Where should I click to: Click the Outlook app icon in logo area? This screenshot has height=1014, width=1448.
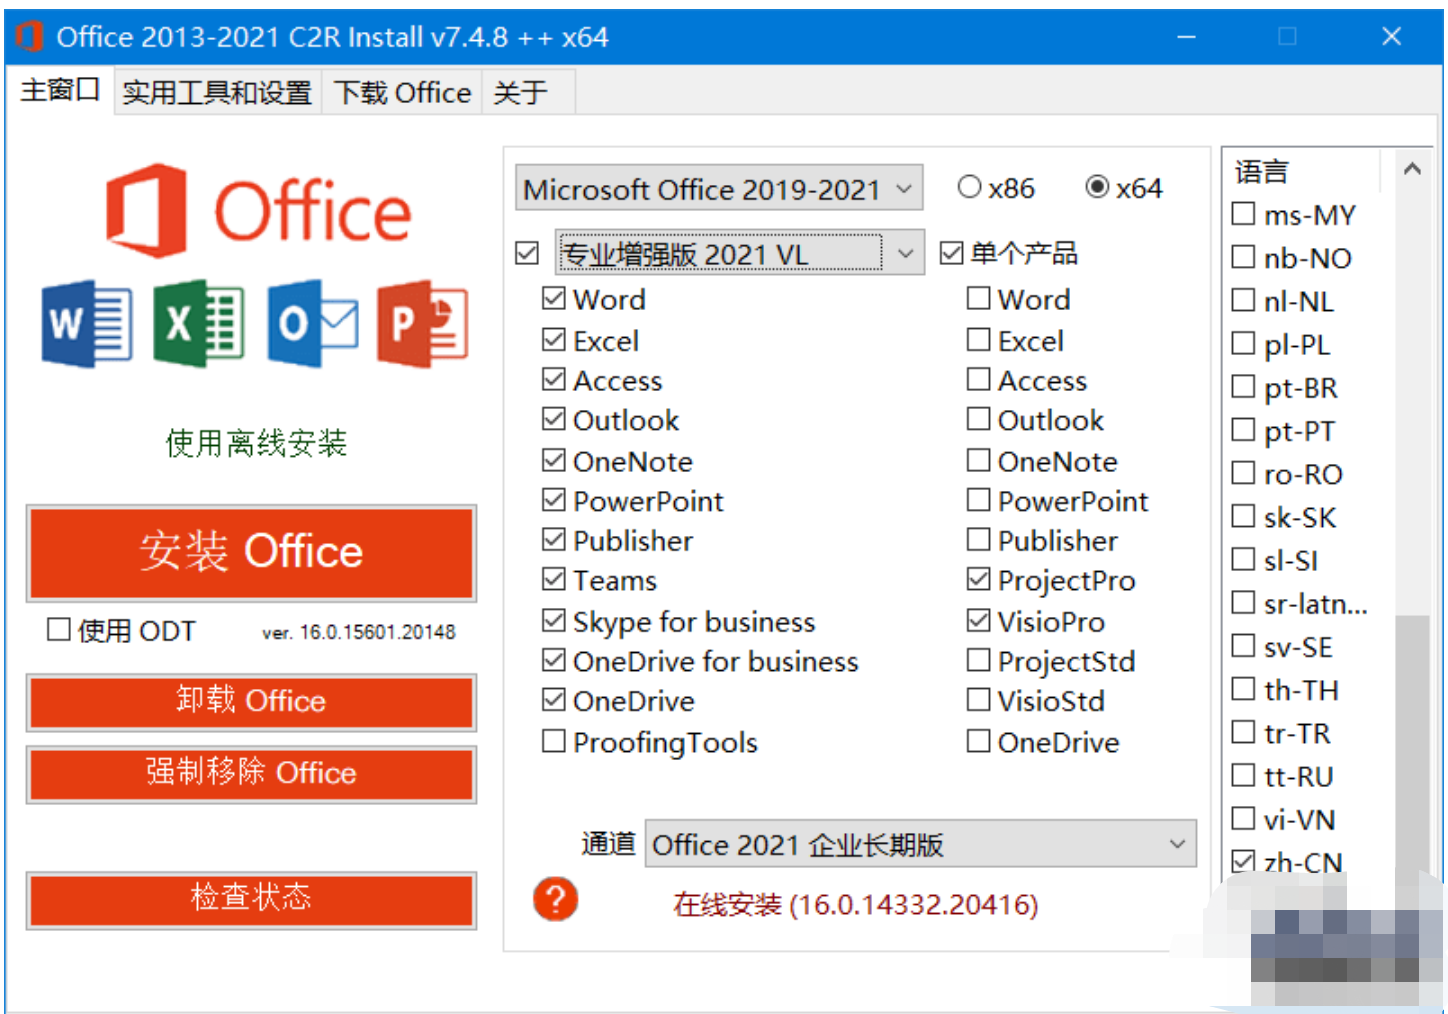[x=312, y=323]
